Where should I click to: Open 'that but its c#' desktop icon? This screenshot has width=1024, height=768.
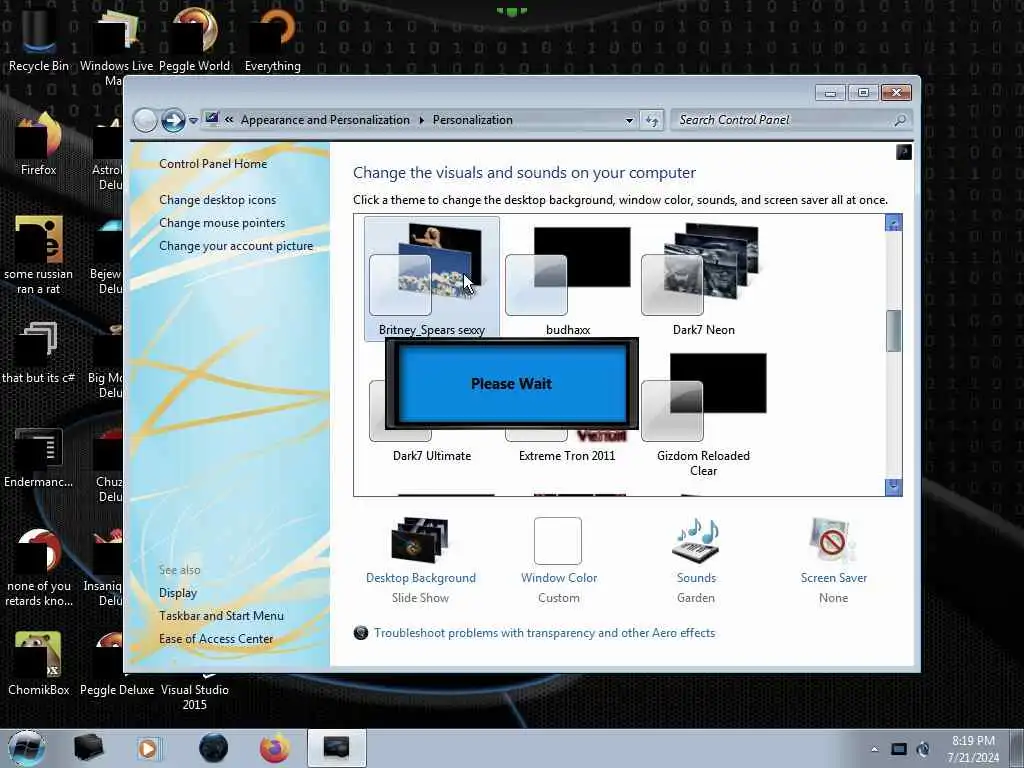pyautogui.click(x=39, y=353)
